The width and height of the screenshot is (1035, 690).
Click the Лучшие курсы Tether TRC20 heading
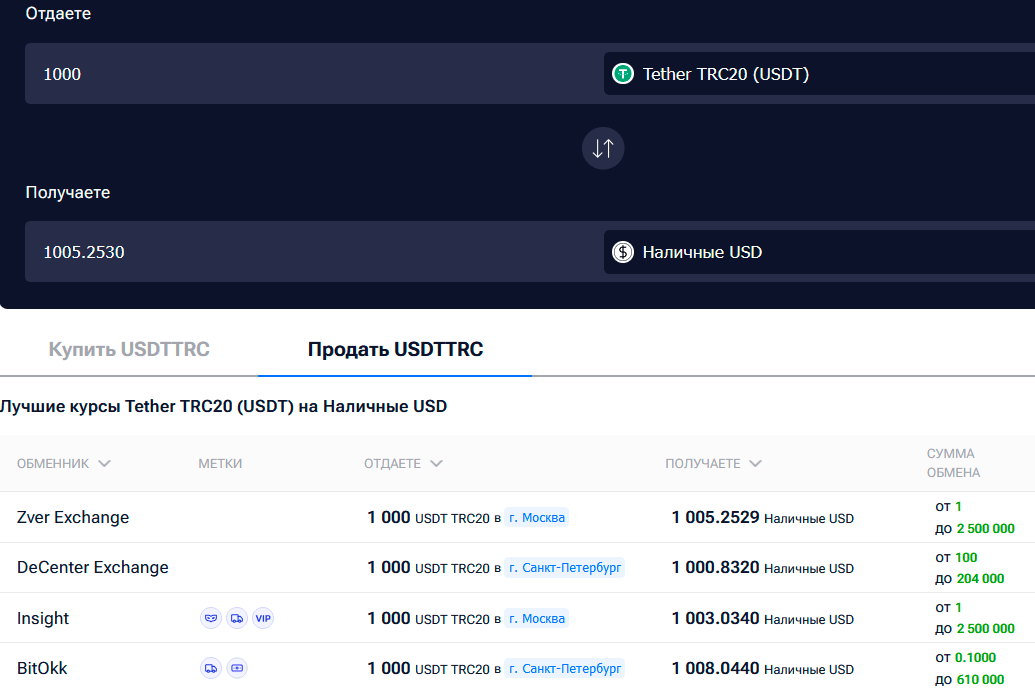pos(223,406)
